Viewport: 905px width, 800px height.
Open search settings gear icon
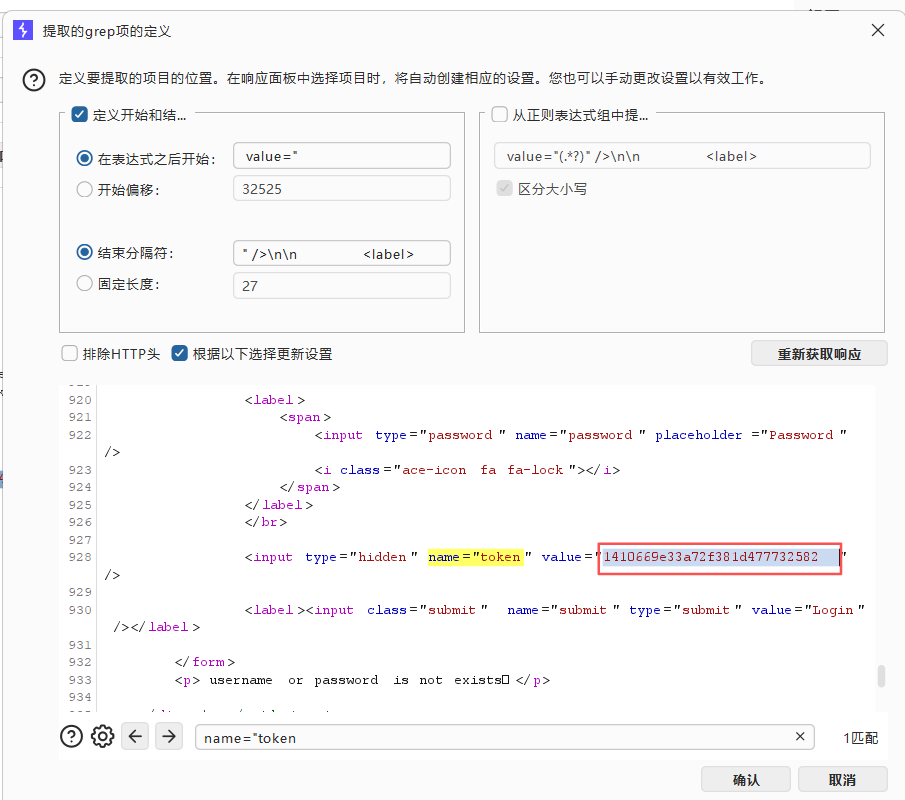coord(103,737)
